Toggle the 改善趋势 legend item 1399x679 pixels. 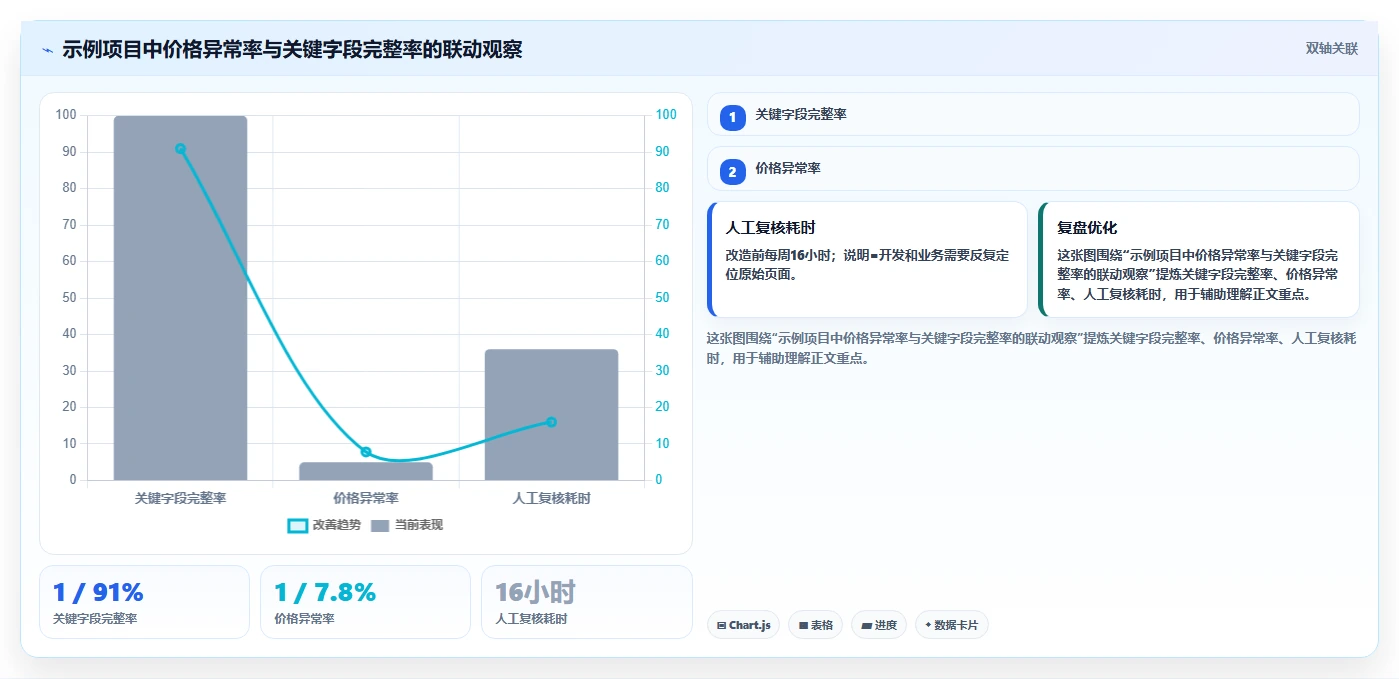pos(324,525)
